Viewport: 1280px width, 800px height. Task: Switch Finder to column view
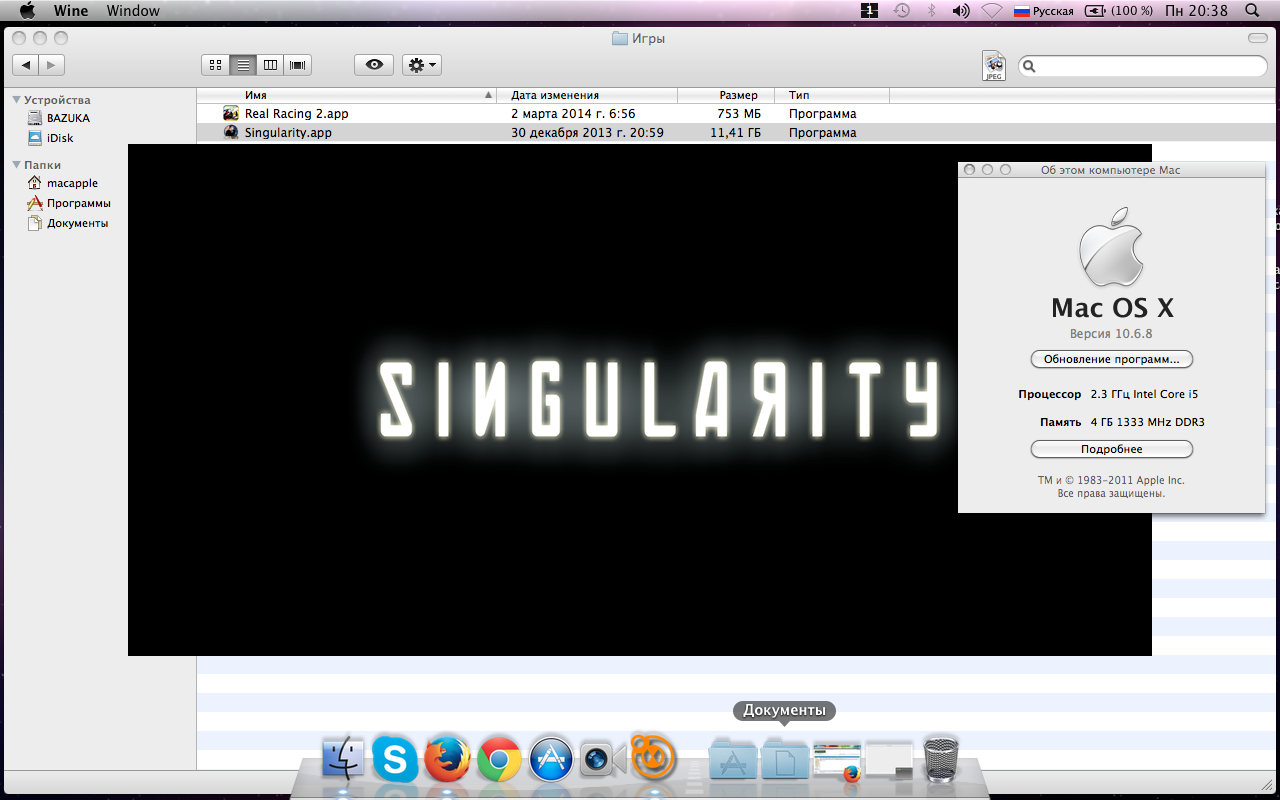pyautogui.click(x=270, y=65)
